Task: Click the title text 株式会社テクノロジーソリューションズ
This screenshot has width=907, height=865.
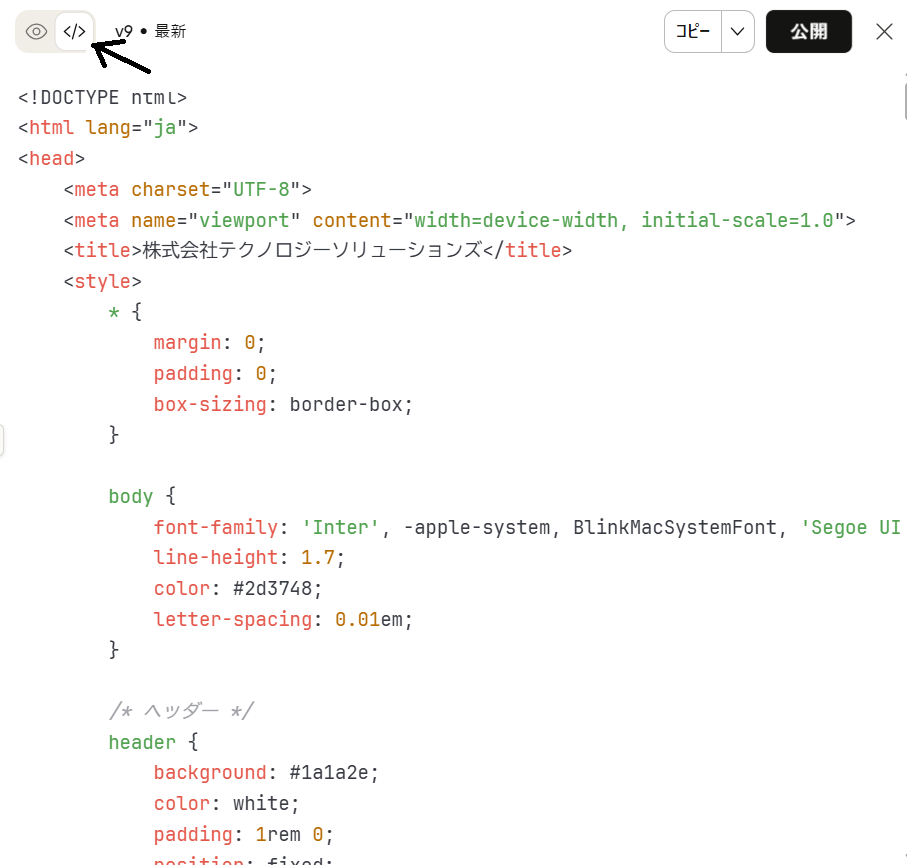Action: tap(312, 250)
